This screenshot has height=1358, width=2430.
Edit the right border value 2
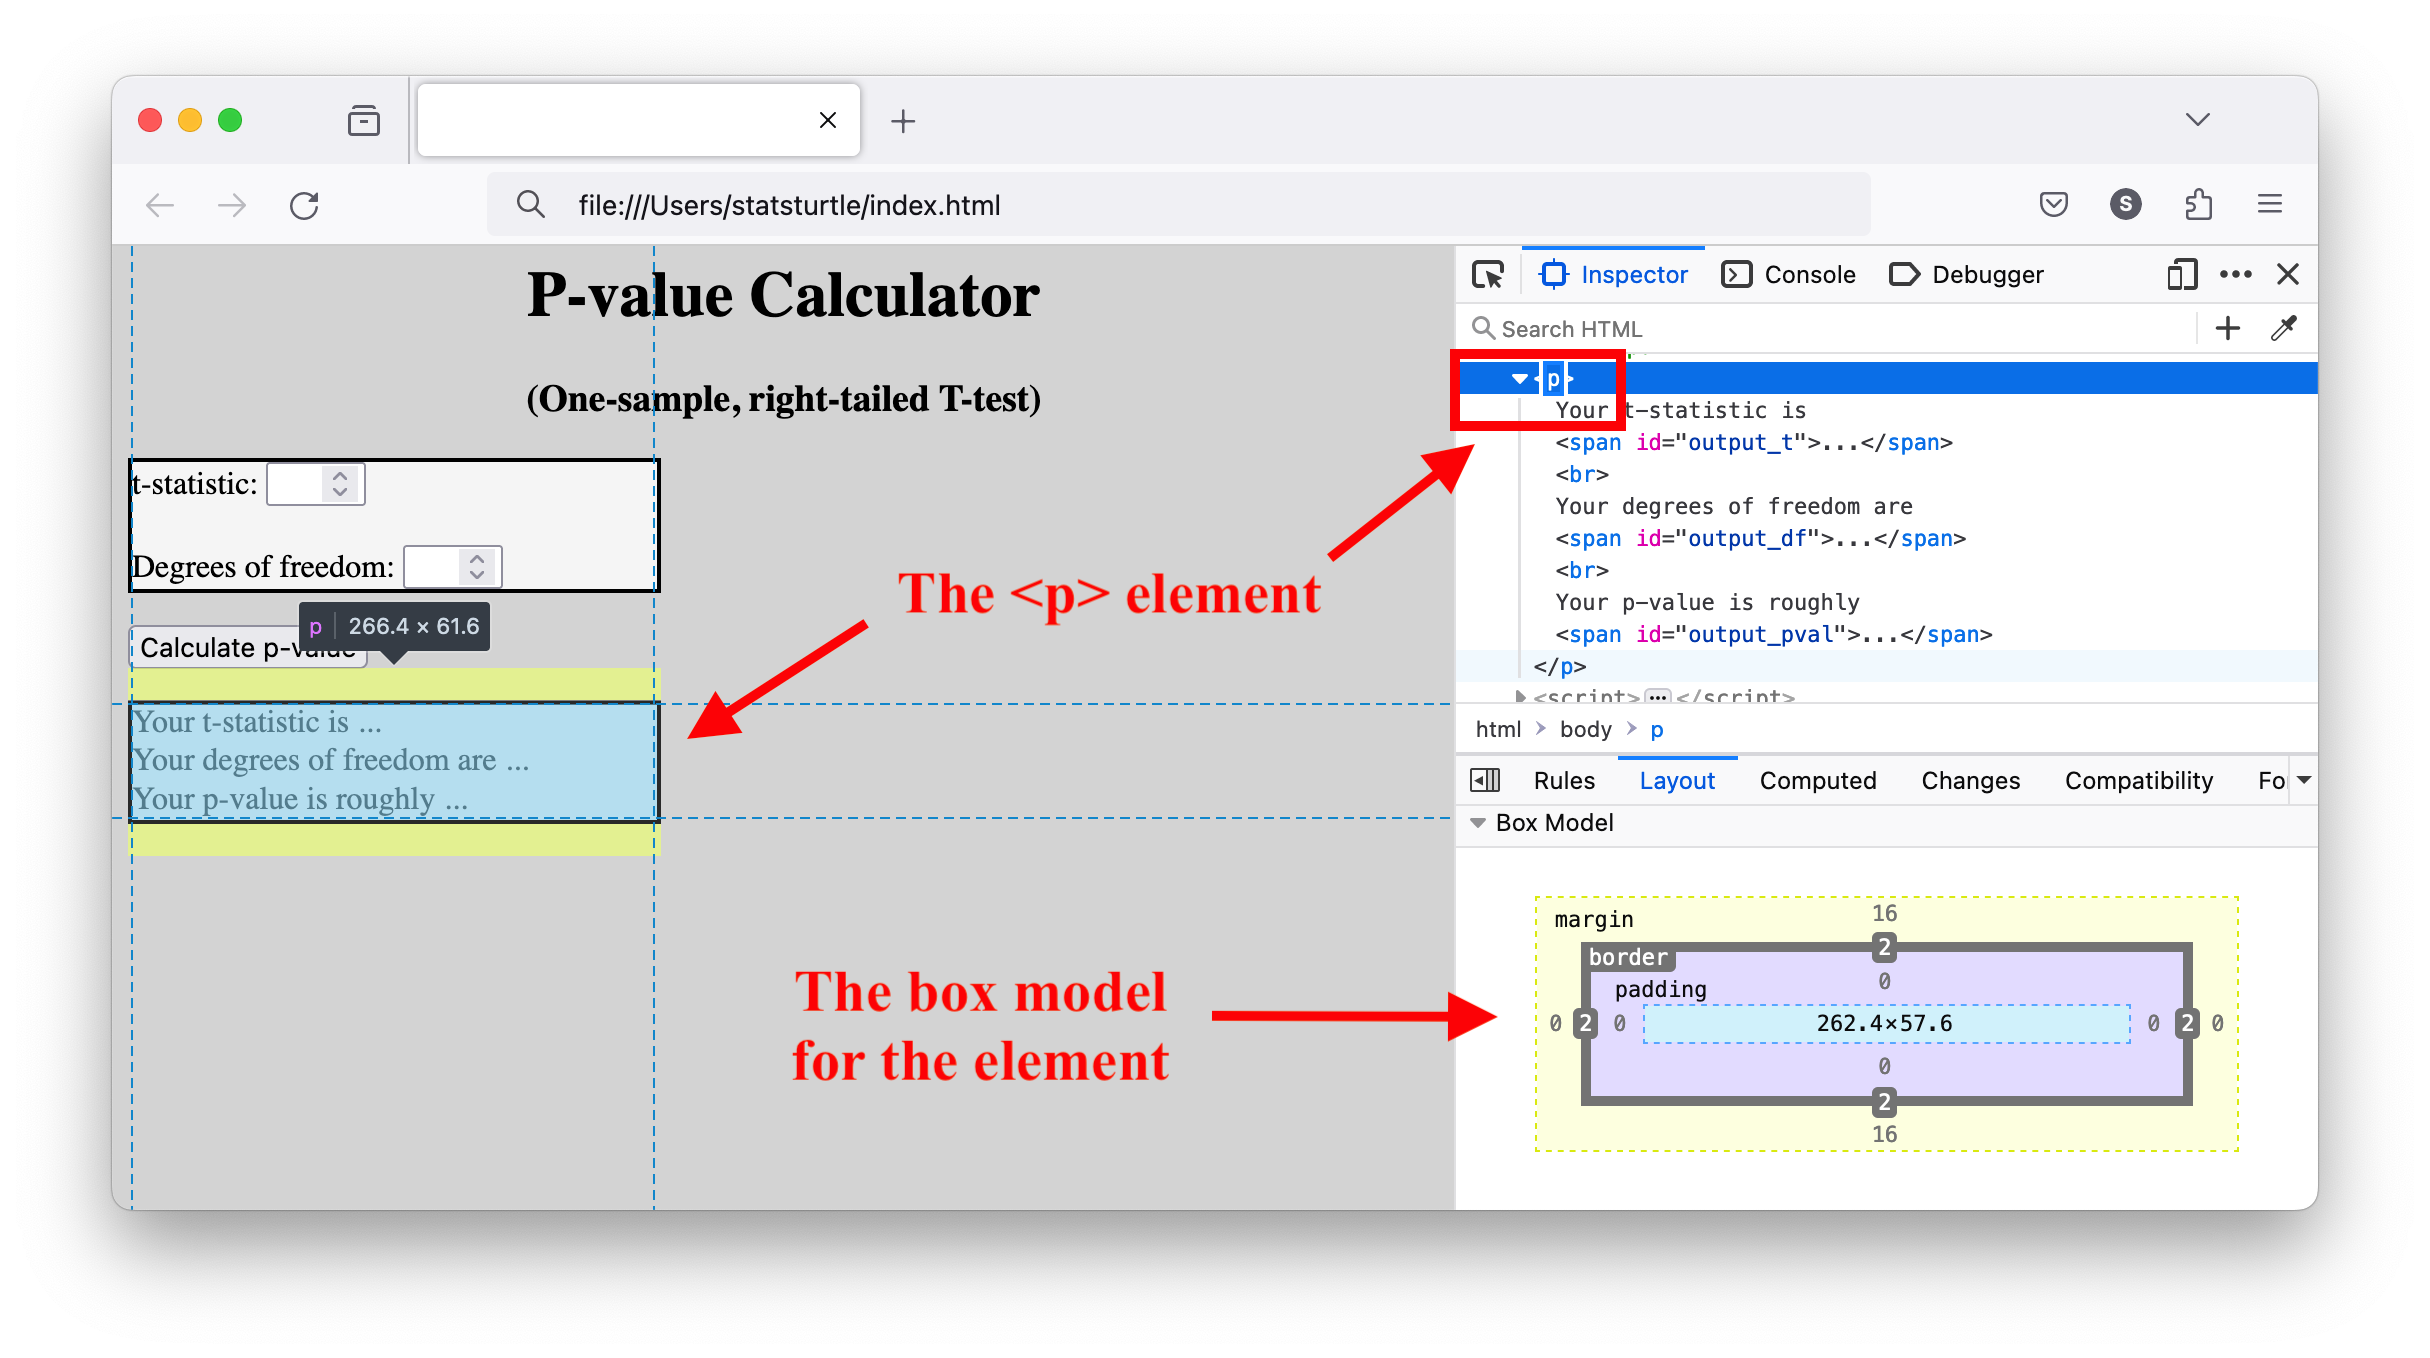(x=2187, y=1023)
